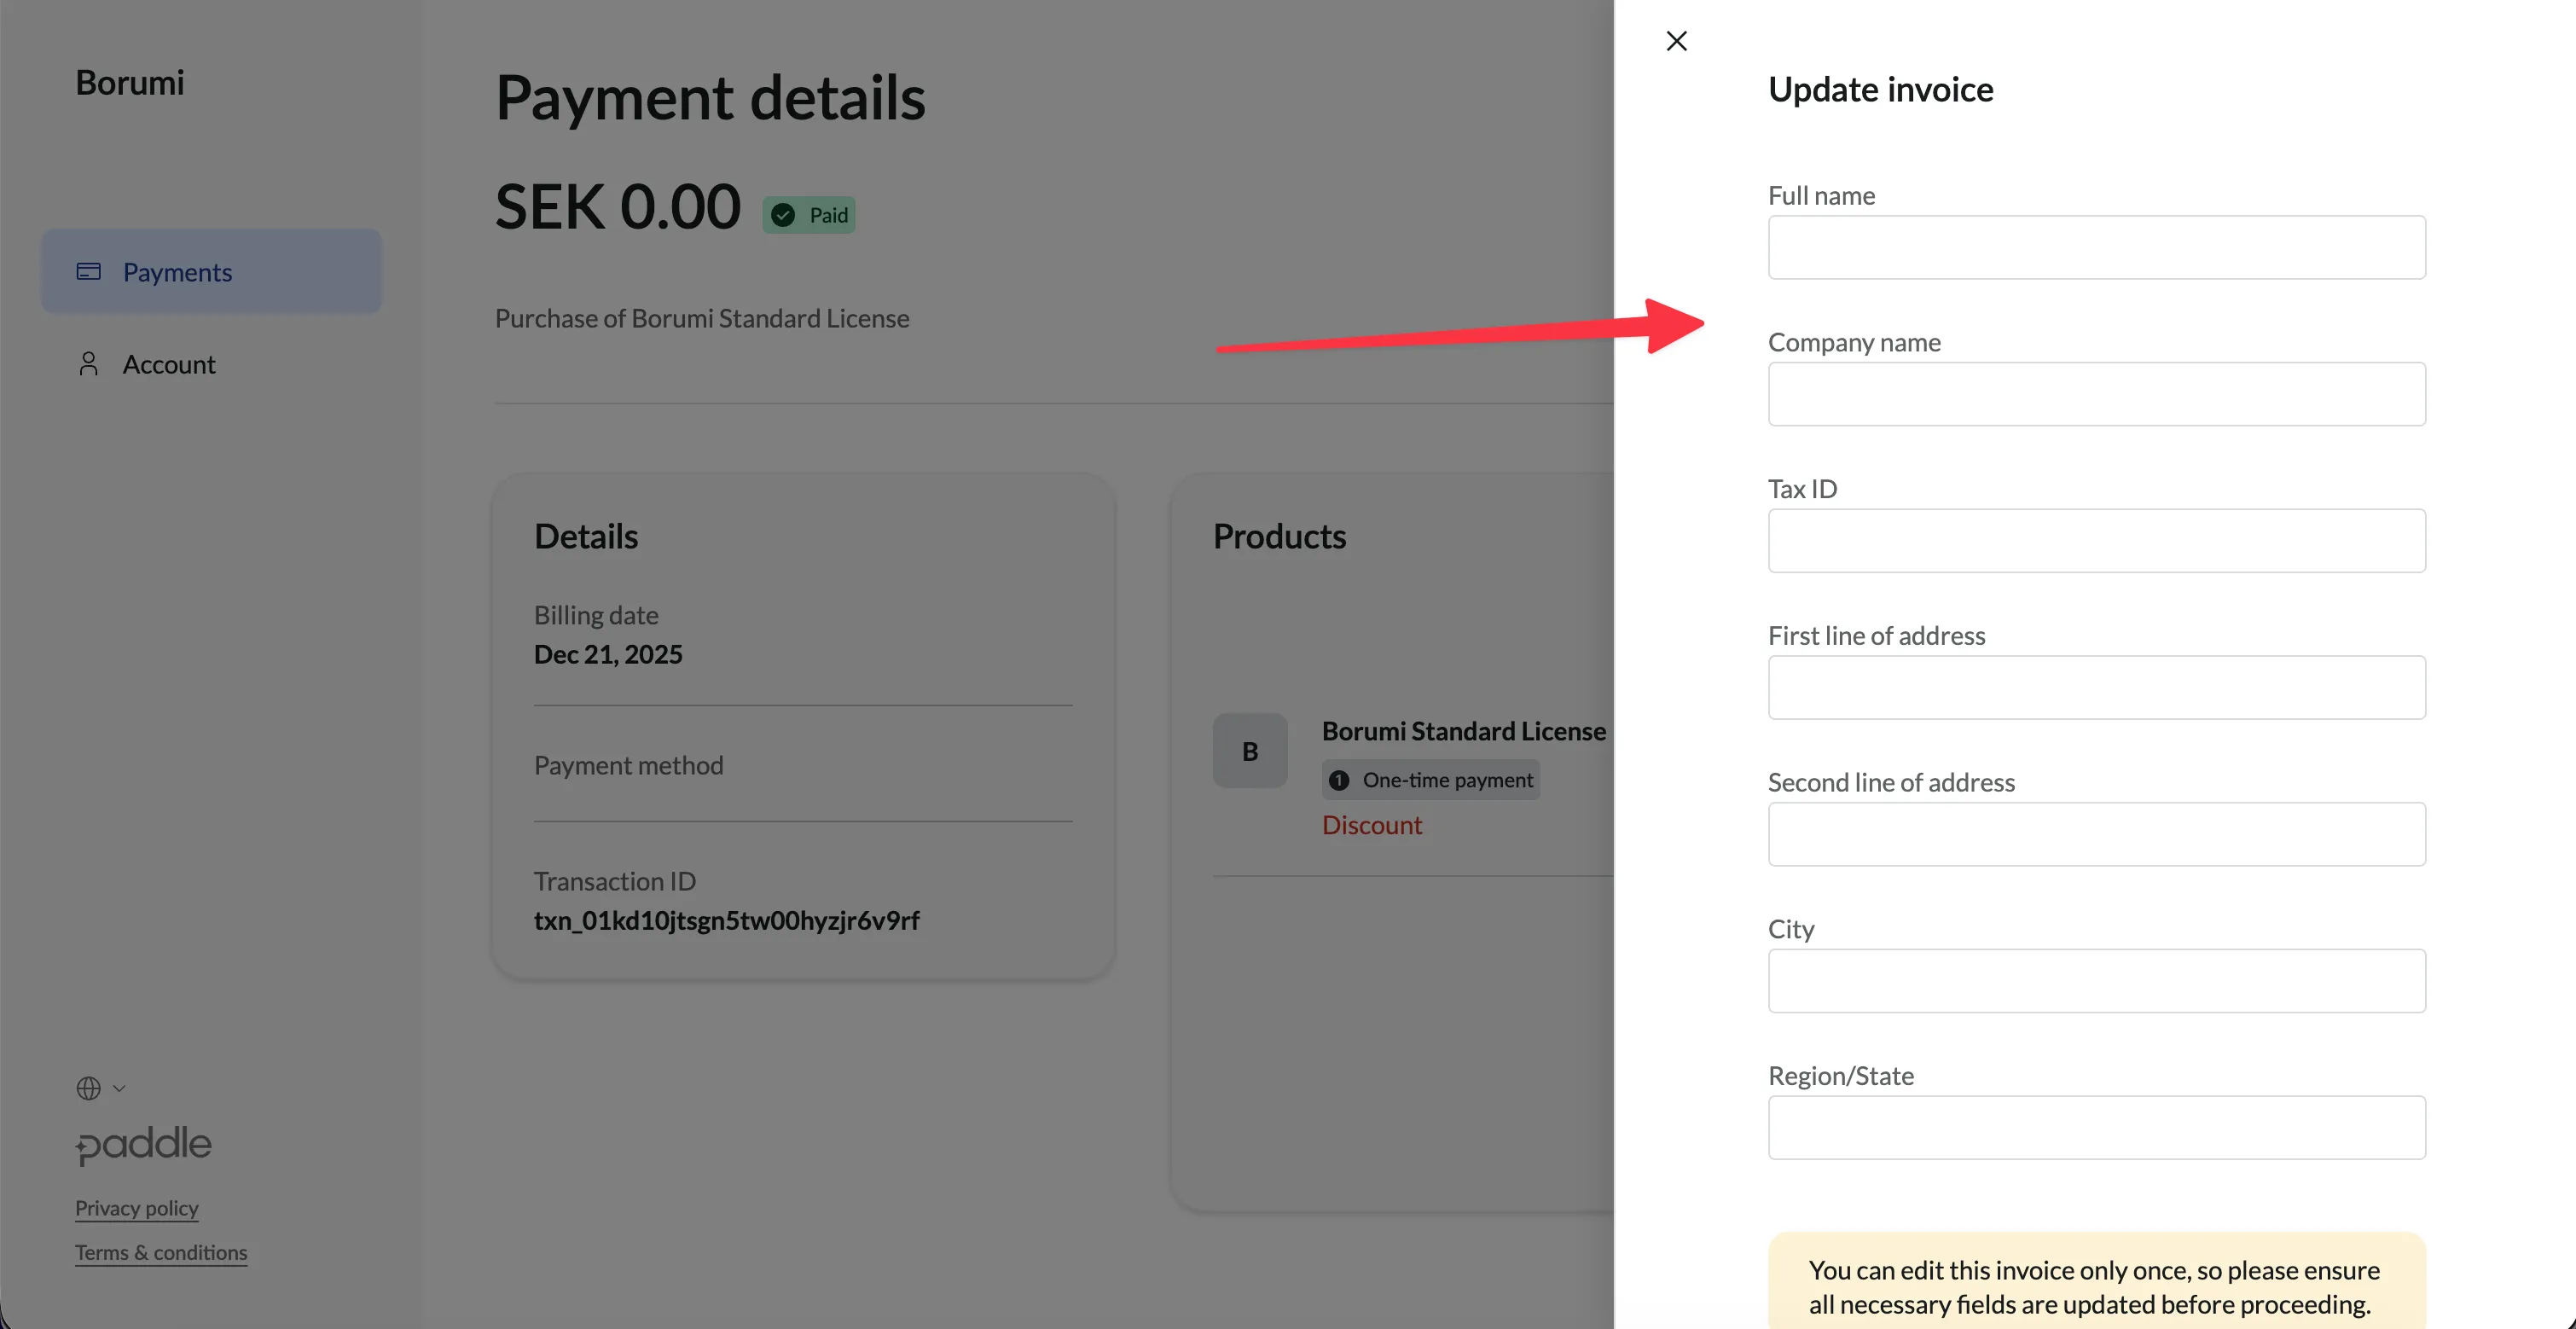
Task: Click the Update invoice heading
Action: 1881,89
